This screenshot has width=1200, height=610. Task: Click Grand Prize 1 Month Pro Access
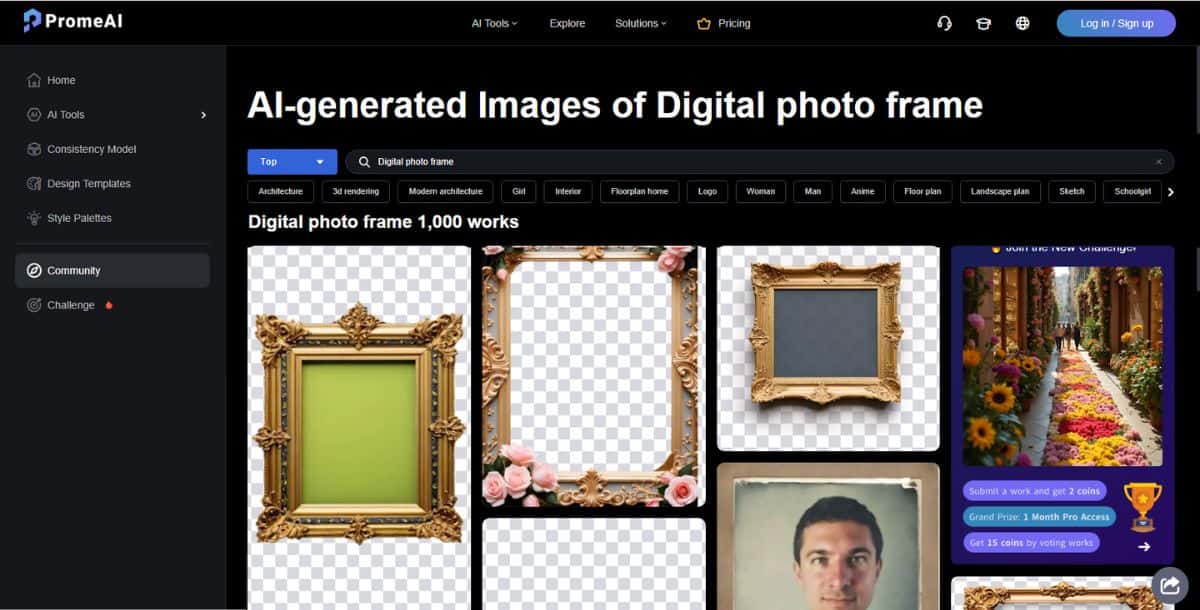pos(1040,517)
